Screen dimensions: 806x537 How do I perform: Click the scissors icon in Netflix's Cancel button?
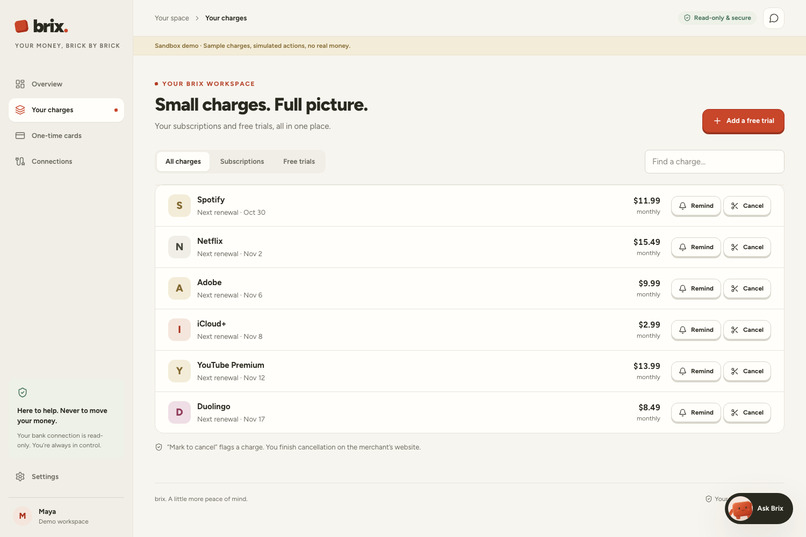[x=735, y=247]
